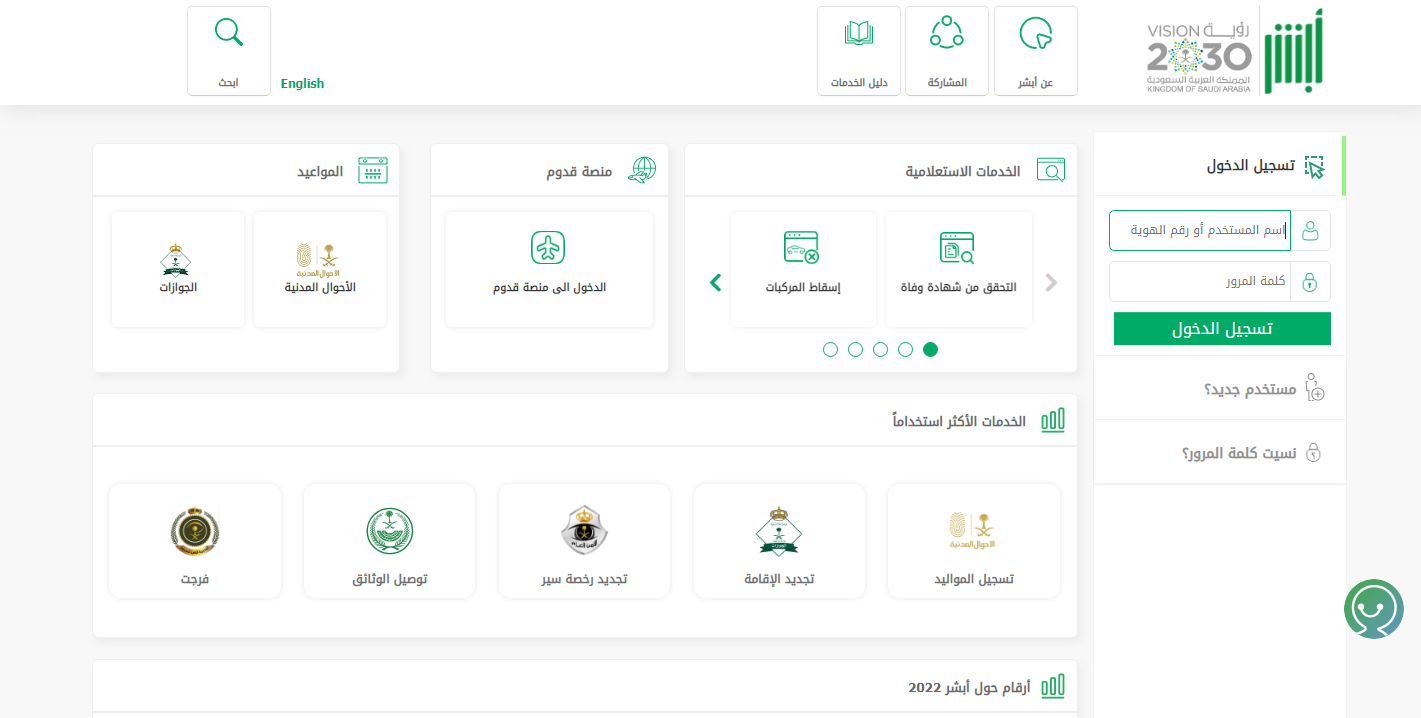The image size is (1421, 718).
Task: Open the "تجديد رخصة سير" service card
Action: coord(584,541)
